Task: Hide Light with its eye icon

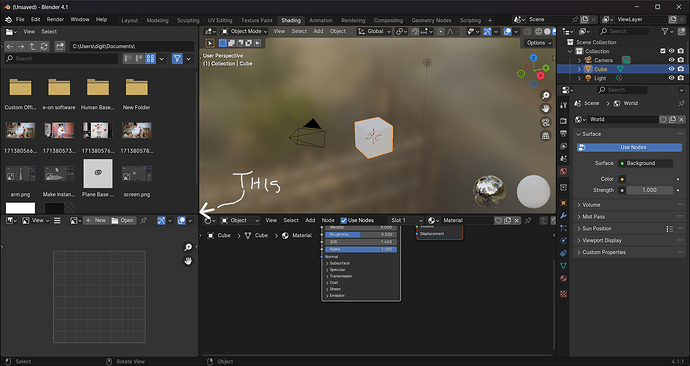Action: coord(672,78)
